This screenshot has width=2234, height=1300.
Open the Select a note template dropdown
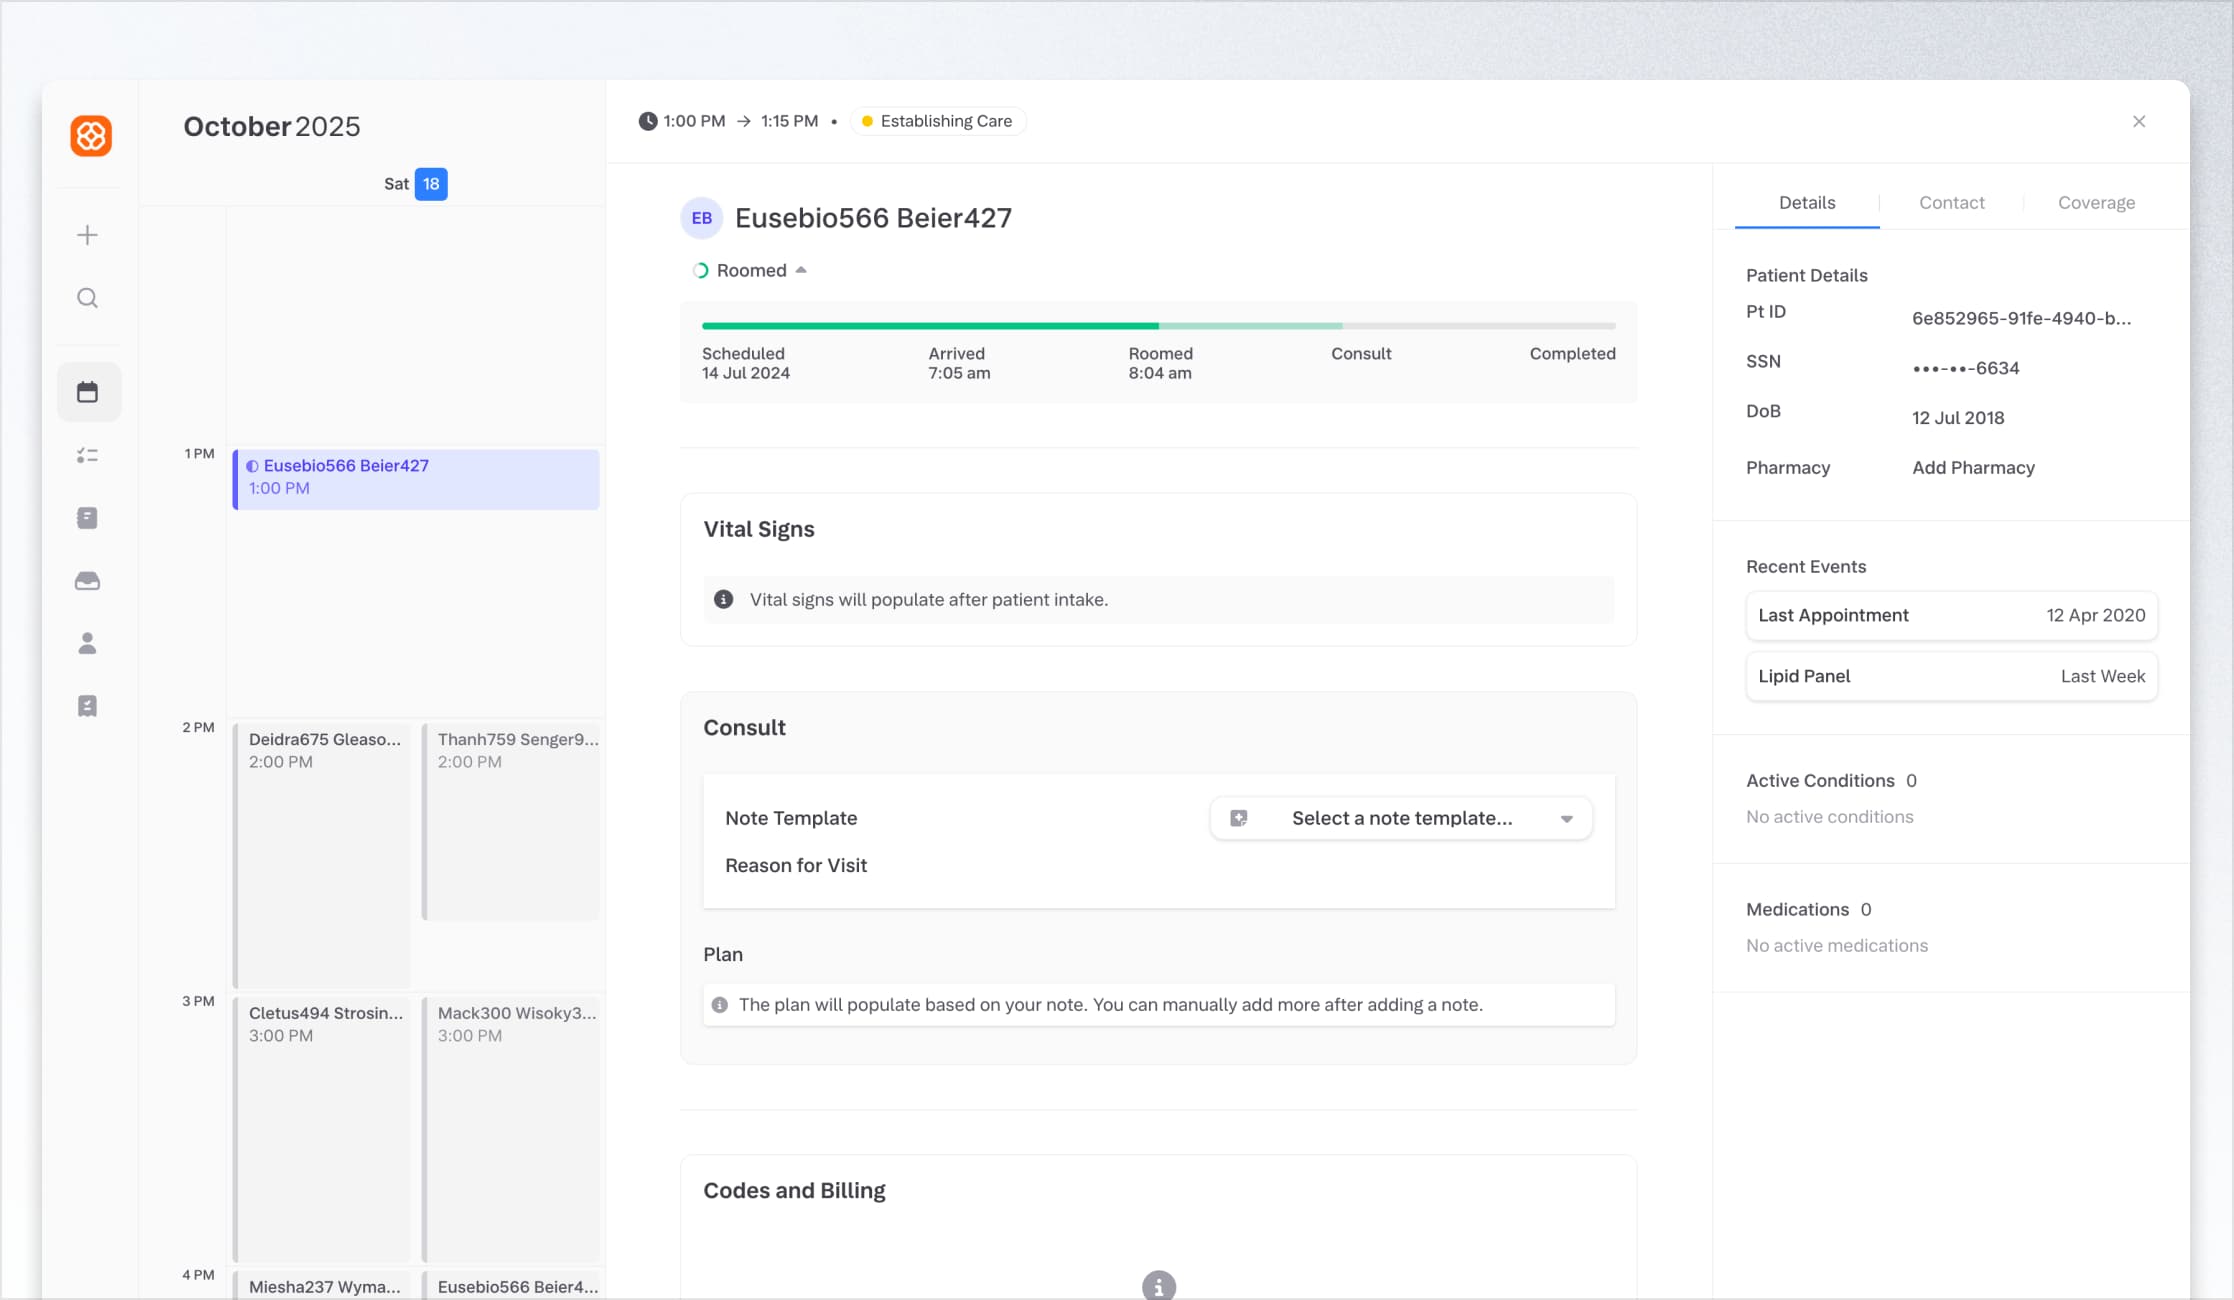click(x=1401, y=818)
